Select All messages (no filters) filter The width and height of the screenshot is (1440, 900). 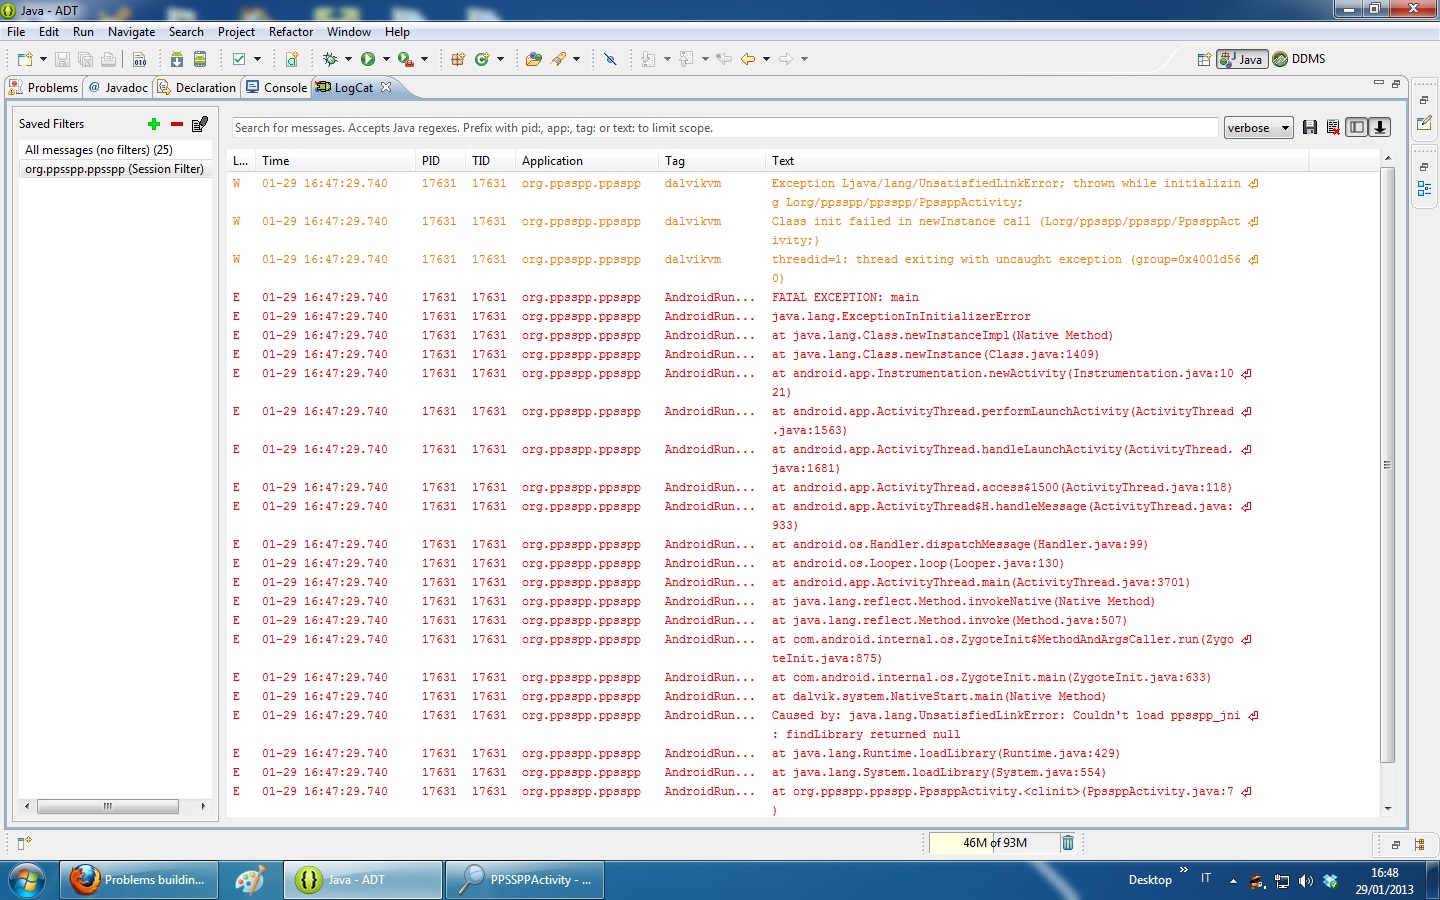coord(99,150)
